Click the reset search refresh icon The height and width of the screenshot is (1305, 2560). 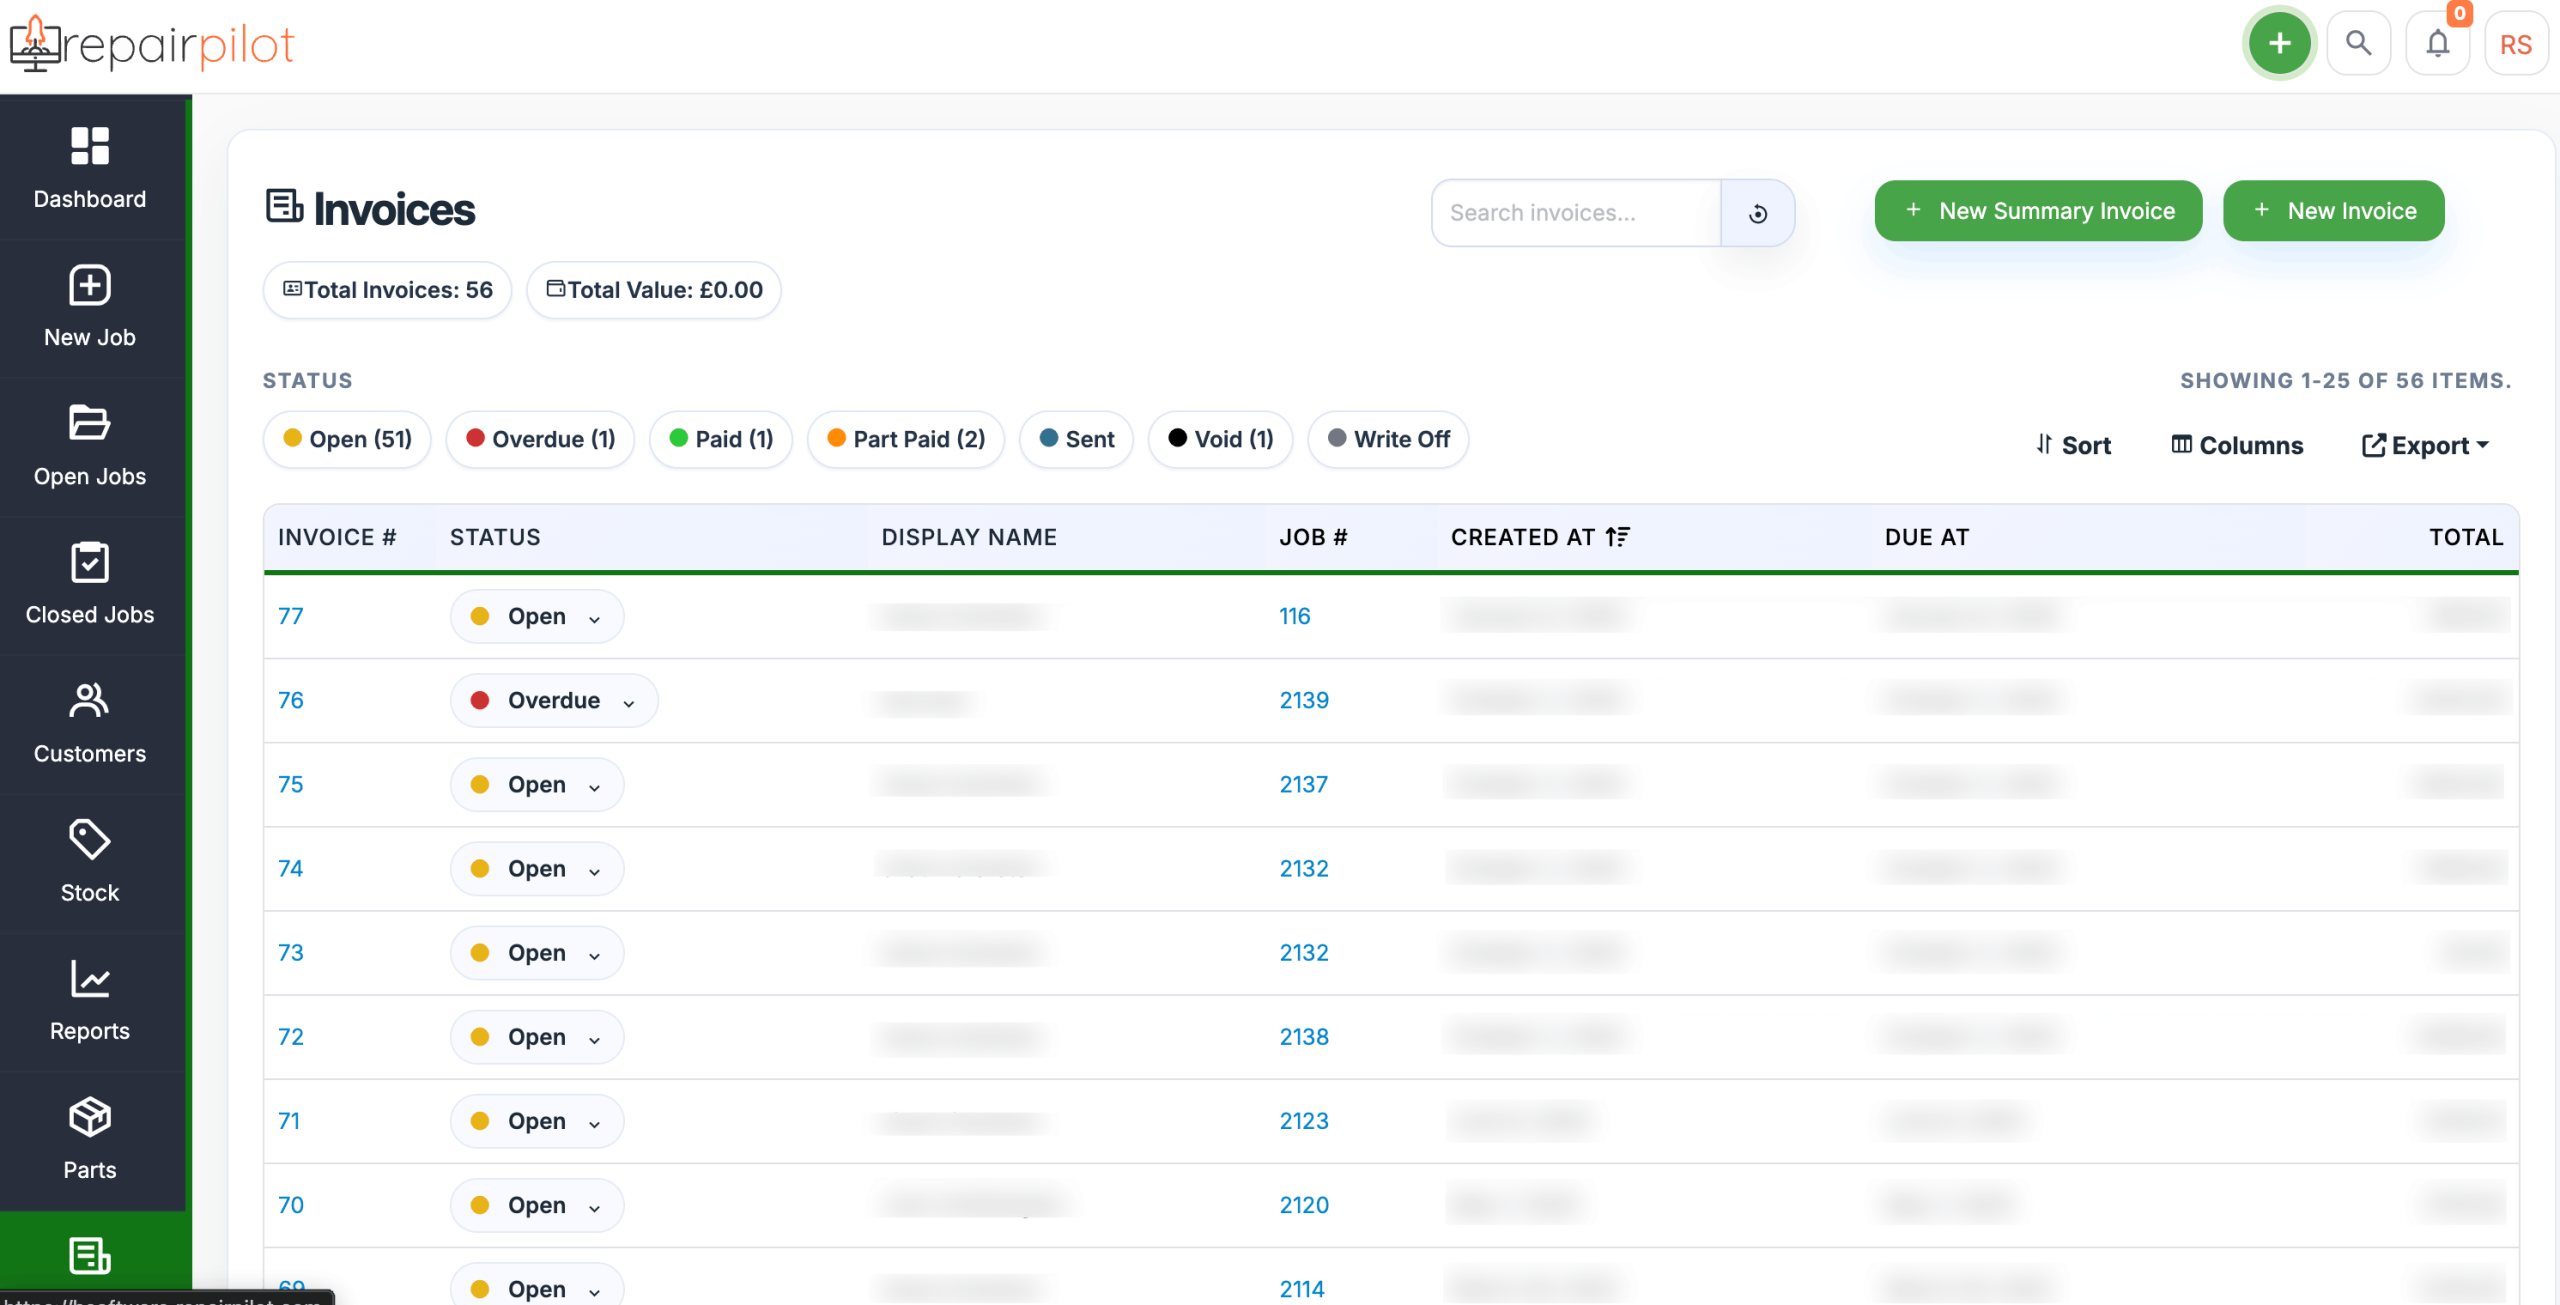tap(1757, 213)
